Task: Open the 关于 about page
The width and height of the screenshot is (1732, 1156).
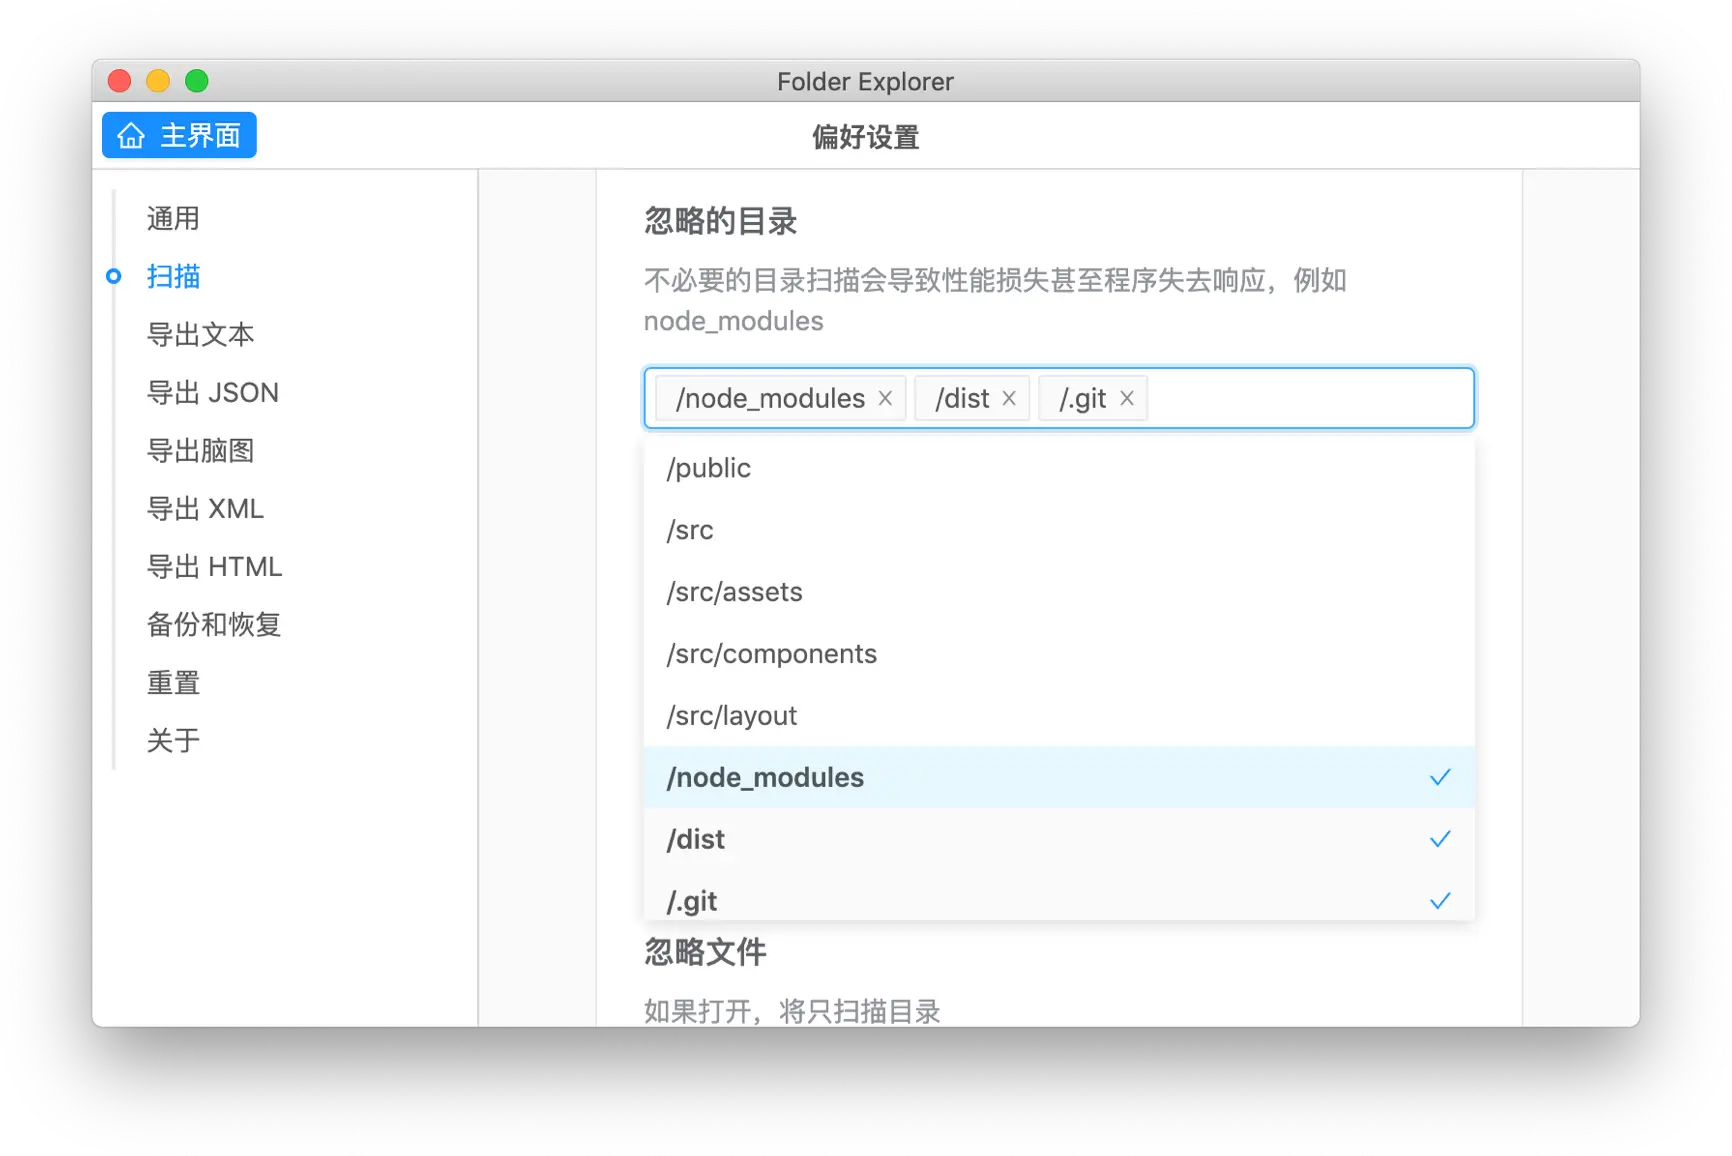Action: coord(173,740)
